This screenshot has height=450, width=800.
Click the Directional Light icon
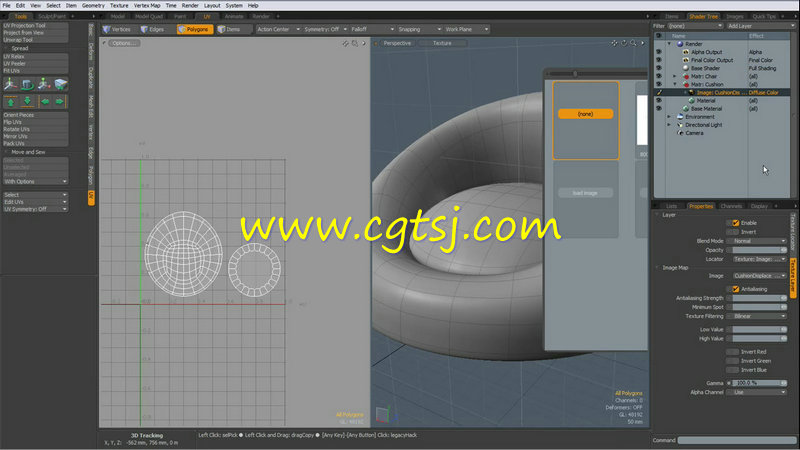pos(680,125)
